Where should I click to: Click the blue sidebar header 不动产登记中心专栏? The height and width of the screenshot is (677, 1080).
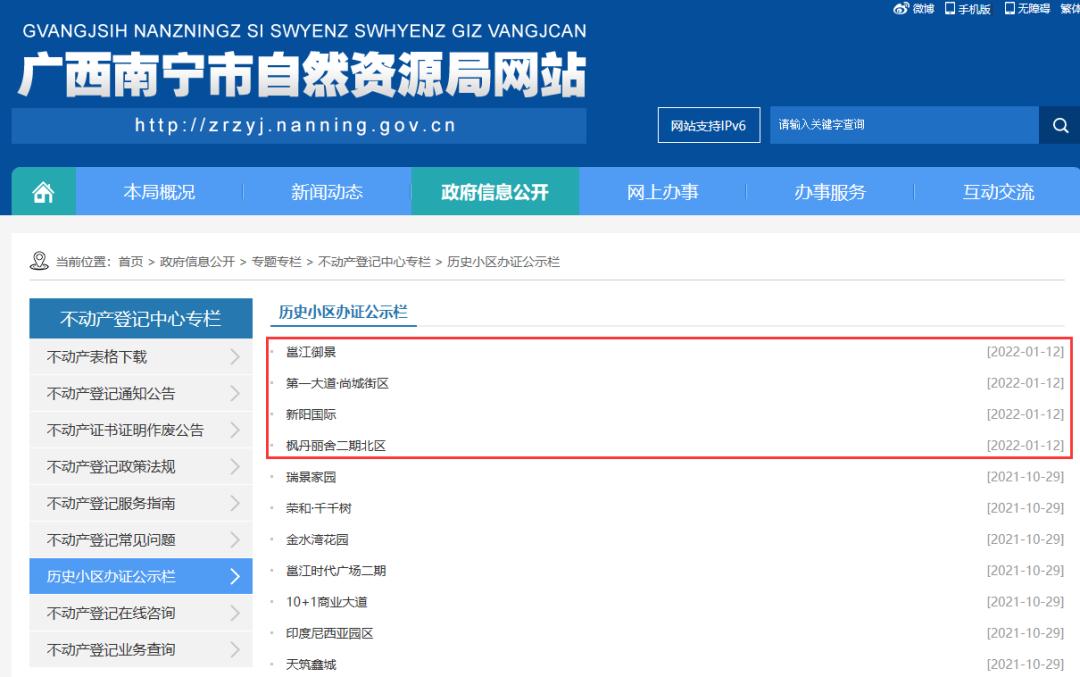coord(140,318)
